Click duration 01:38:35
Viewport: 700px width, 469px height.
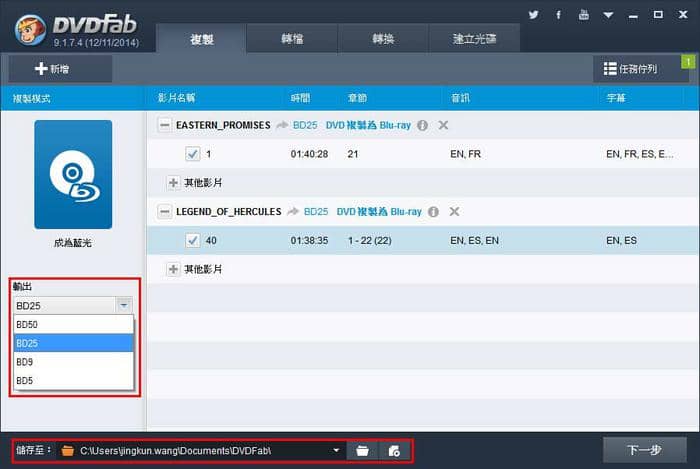coord(309,241)
